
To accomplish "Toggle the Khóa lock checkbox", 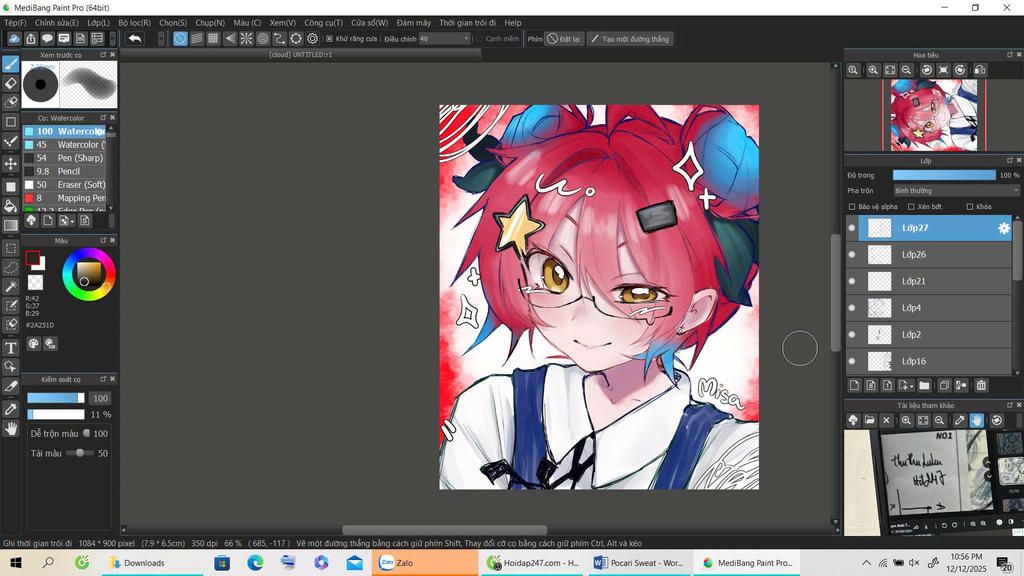I will pos(969,206).
